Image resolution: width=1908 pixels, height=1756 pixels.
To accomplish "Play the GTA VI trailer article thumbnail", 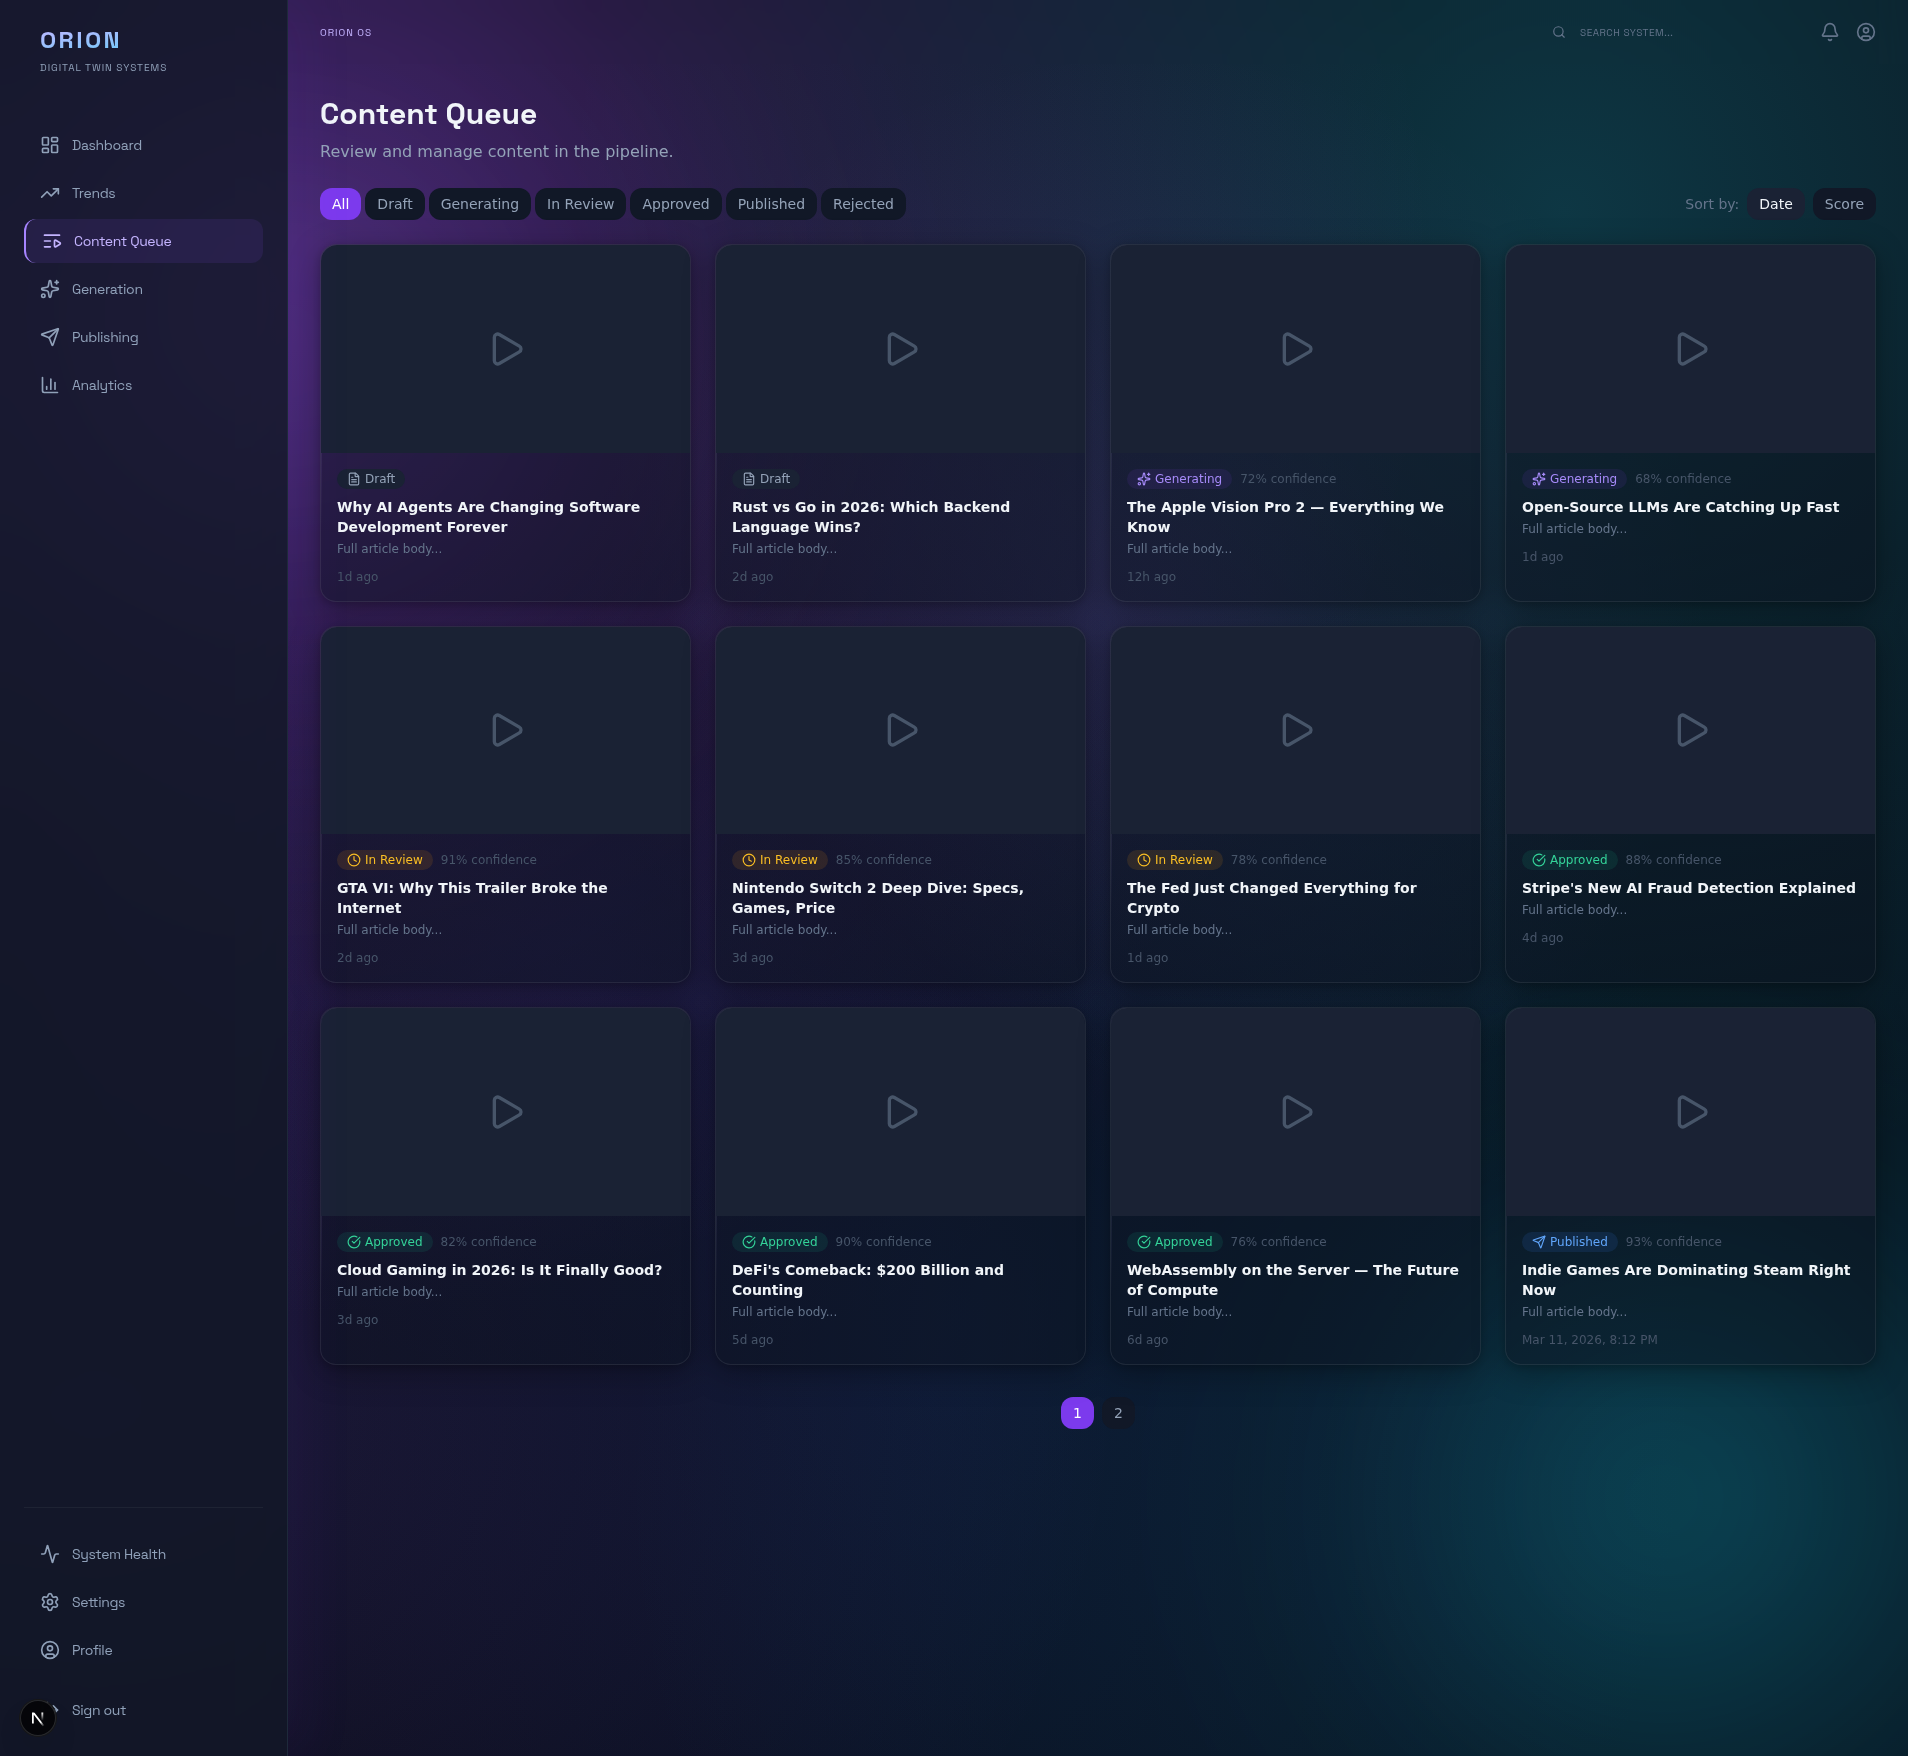I will click(x=506, y=730).
